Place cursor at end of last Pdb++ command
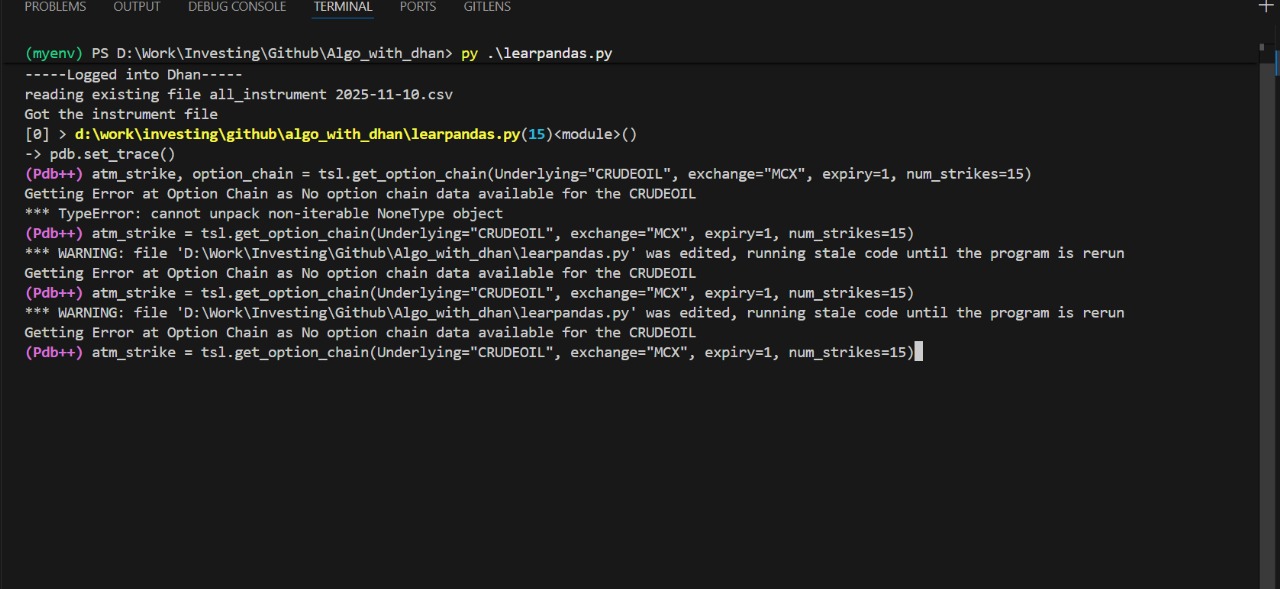This screenshot has width=1280, height=589. (x=917, y=352)
